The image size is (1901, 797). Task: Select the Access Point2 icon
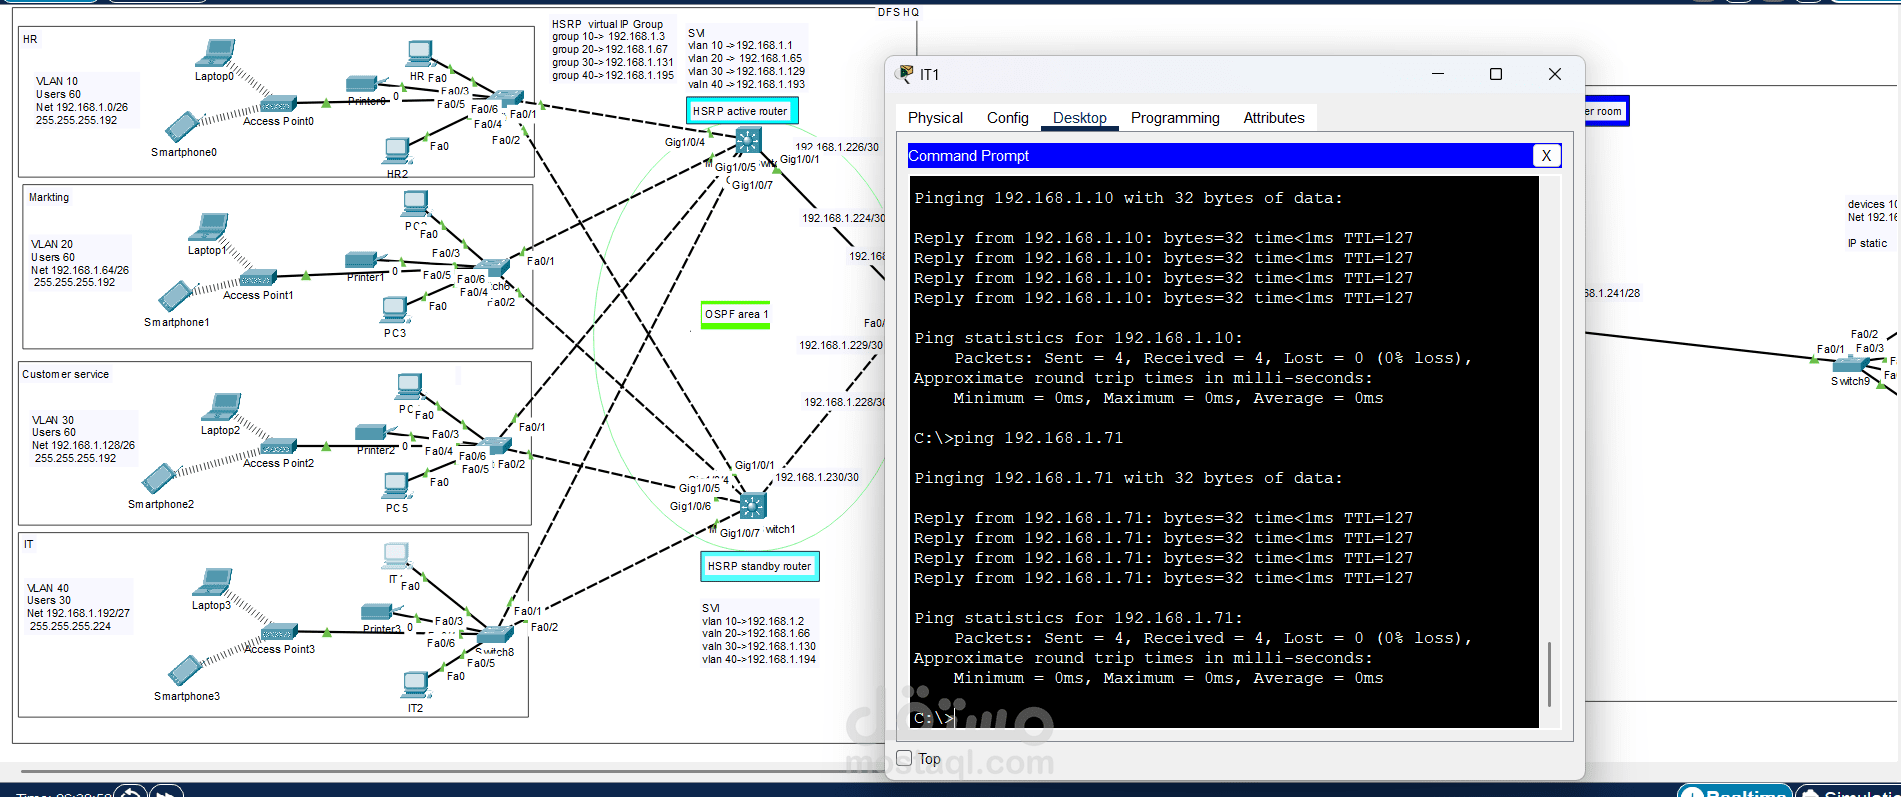click(x=278, y=446)
